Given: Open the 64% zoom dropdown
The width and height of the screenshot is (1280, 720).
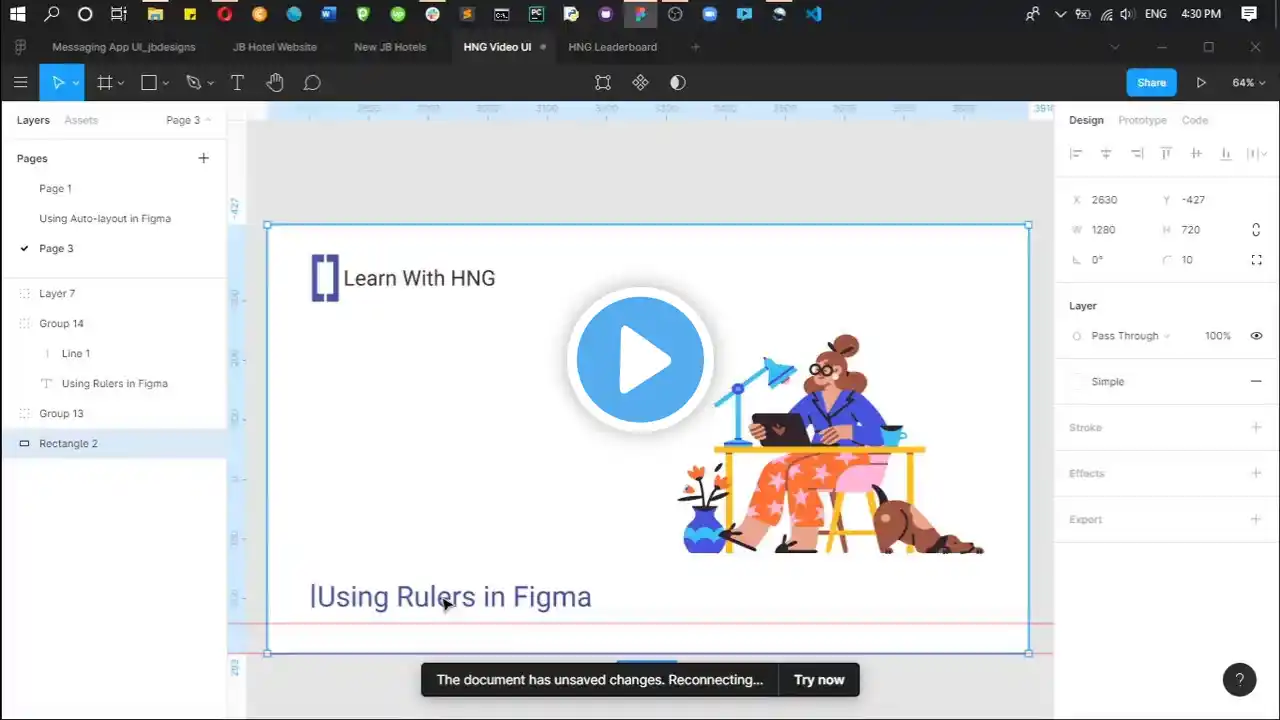Looking at the screenshot, I should coord(1248,83).
